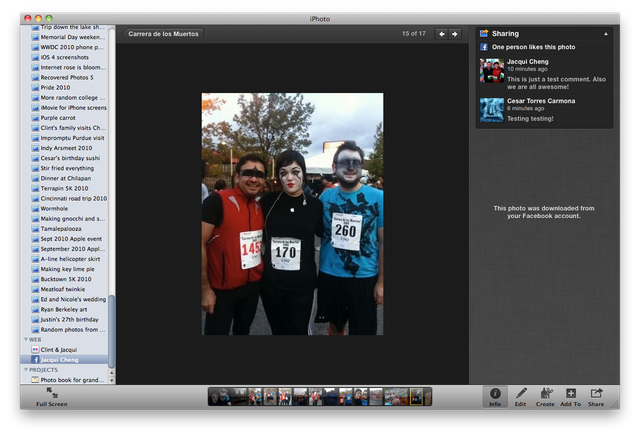640x437 pixels.
Task: Select Cincinnati road trip 2010 event
Action: 64,198
